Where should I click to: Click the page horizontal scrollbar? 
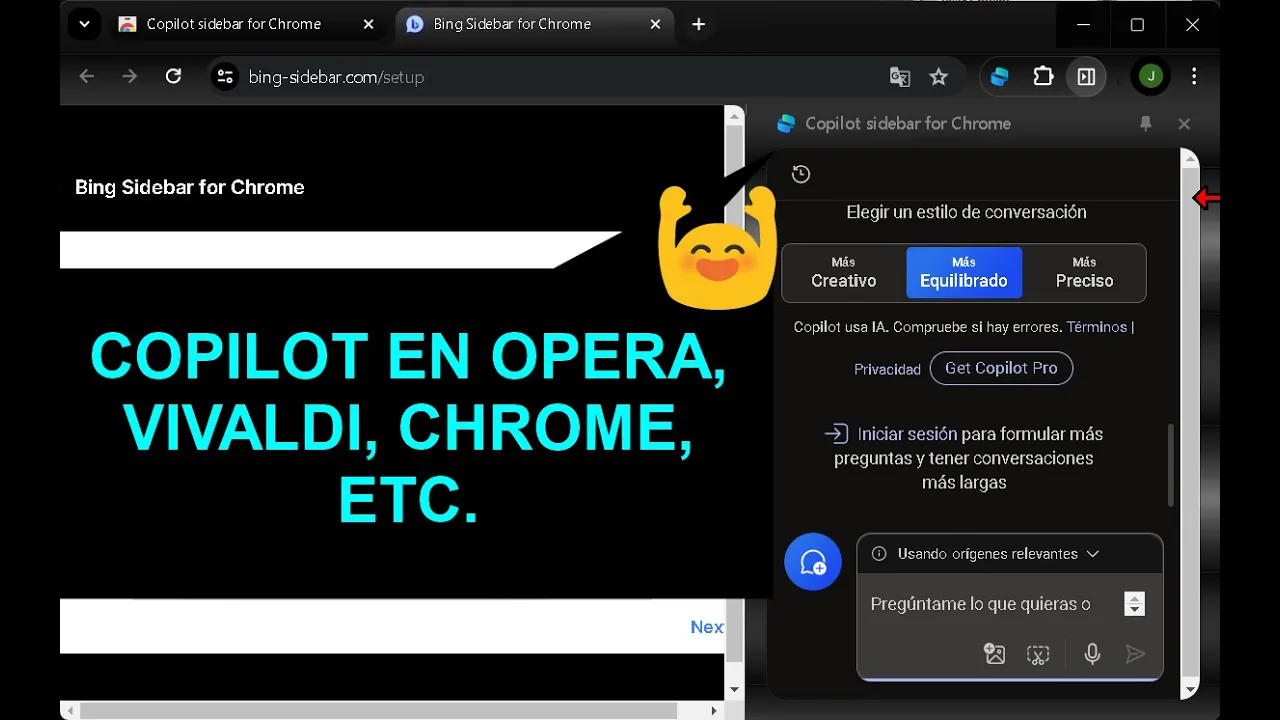378,711
